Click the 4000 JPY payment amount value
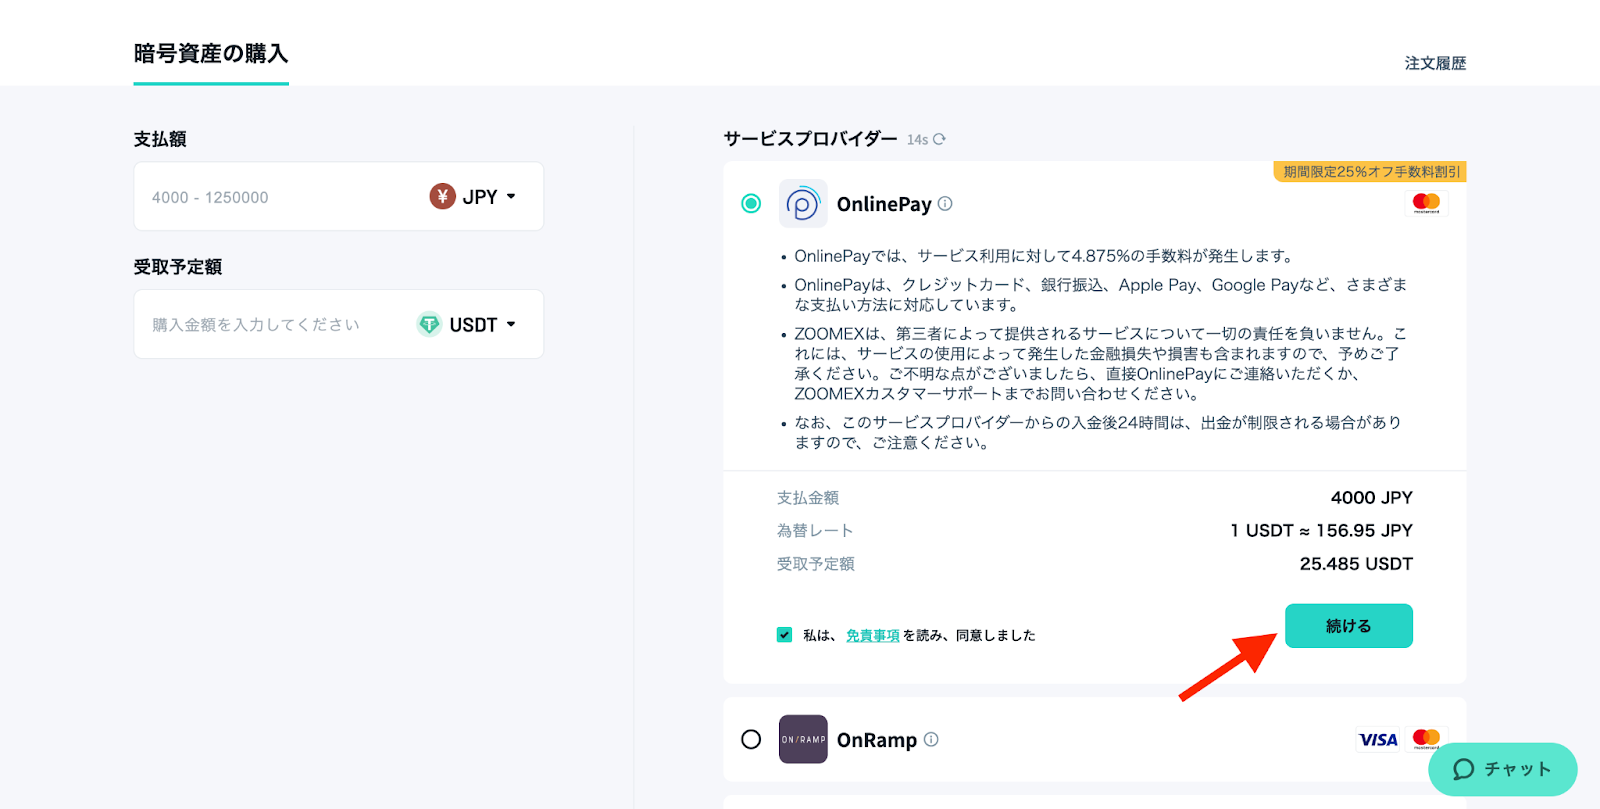The image size is (1600, 809). coord(1371,497)
